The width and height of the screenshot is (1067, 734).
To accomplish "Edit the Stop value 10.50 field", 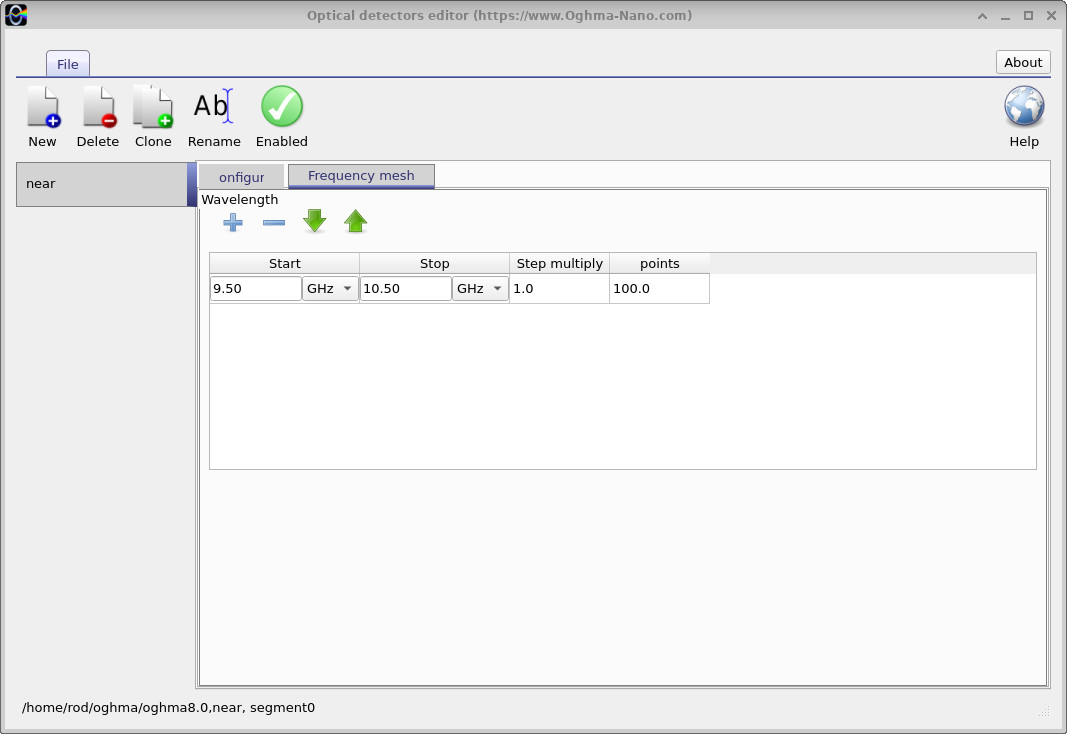I will (406, 288).
